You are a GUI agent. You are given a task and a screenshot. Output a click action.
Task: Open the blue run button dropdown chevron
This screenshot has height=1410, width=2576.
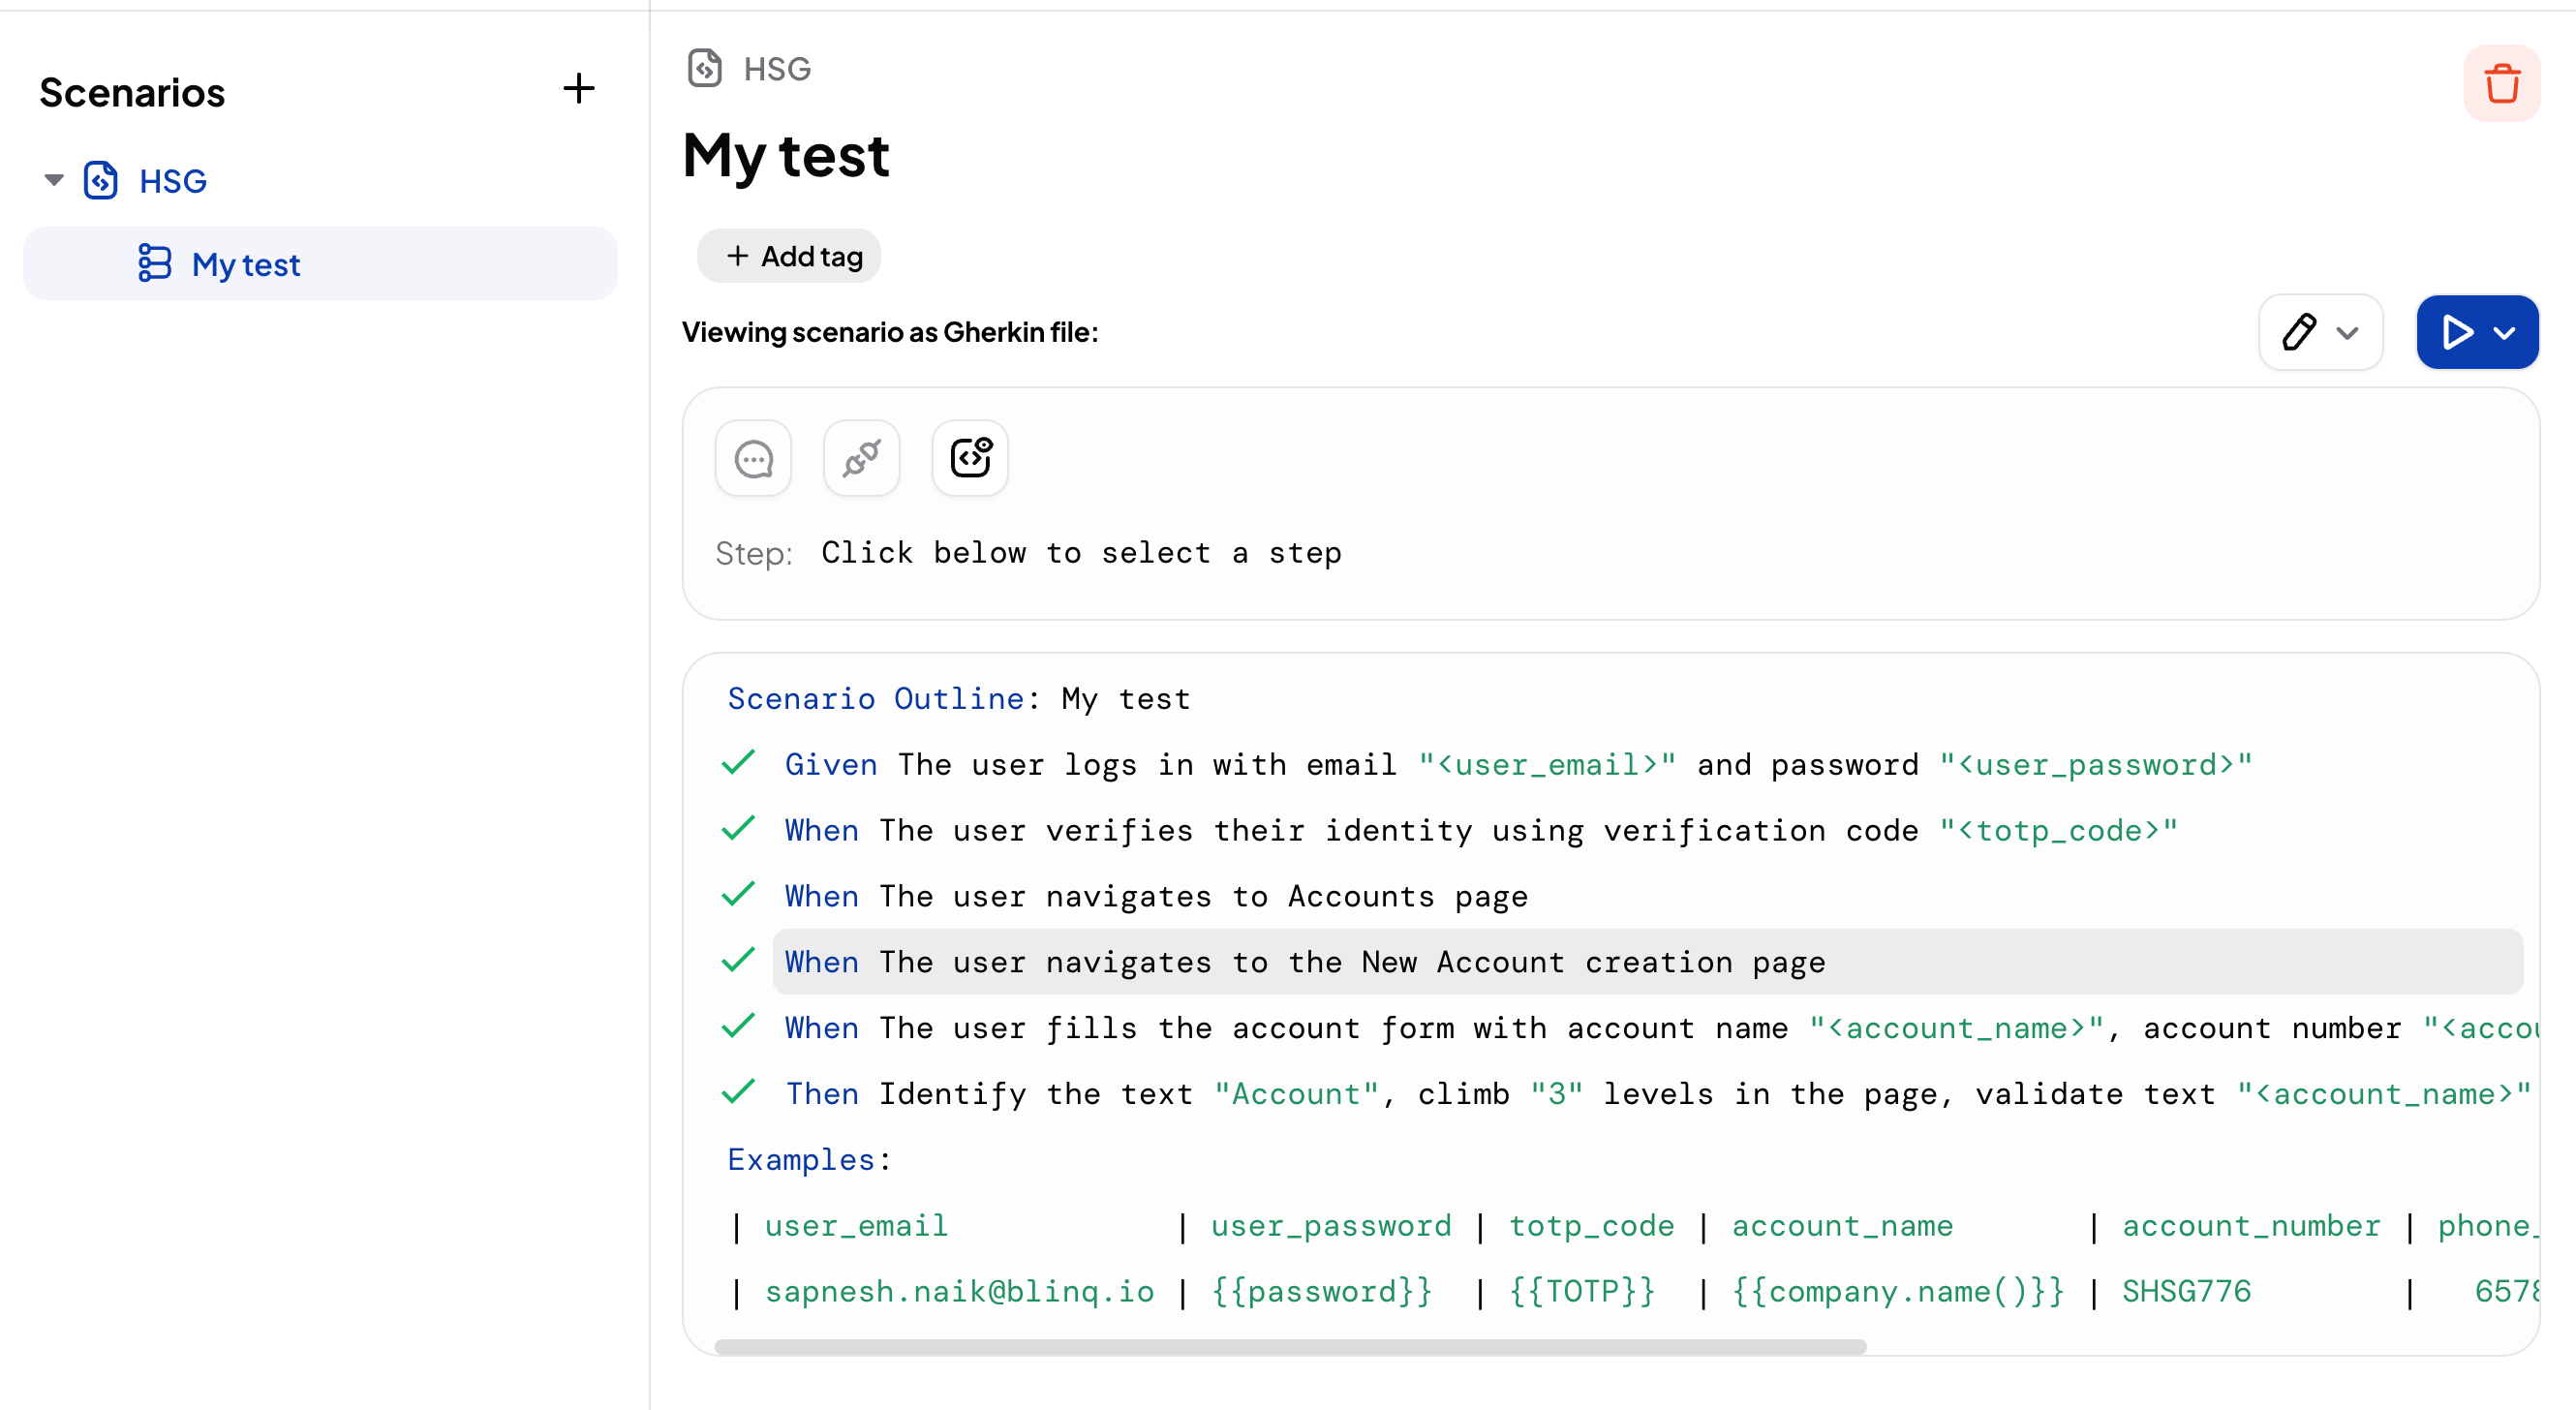click(x=2504, y=332)
